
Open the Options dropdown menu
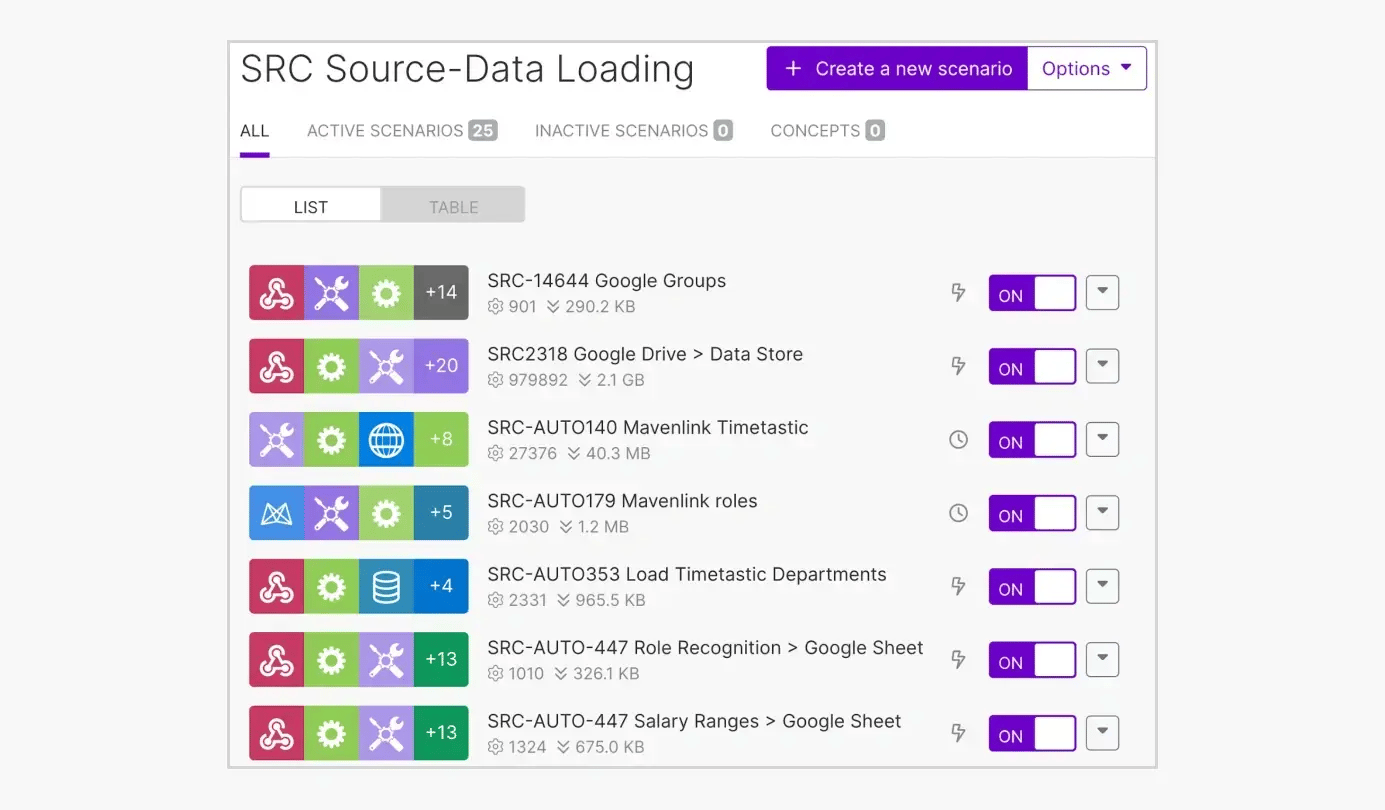coord(1087,68)
